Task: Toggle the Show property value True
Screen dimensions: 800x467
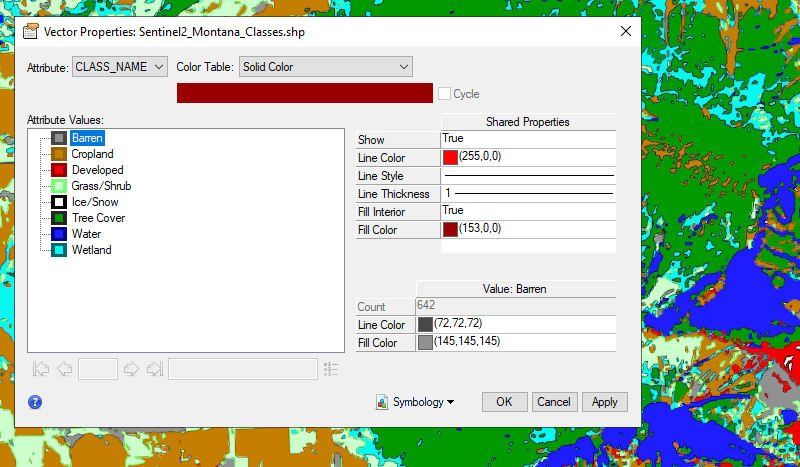Action: pyautogui.click(x=527, y=140)
